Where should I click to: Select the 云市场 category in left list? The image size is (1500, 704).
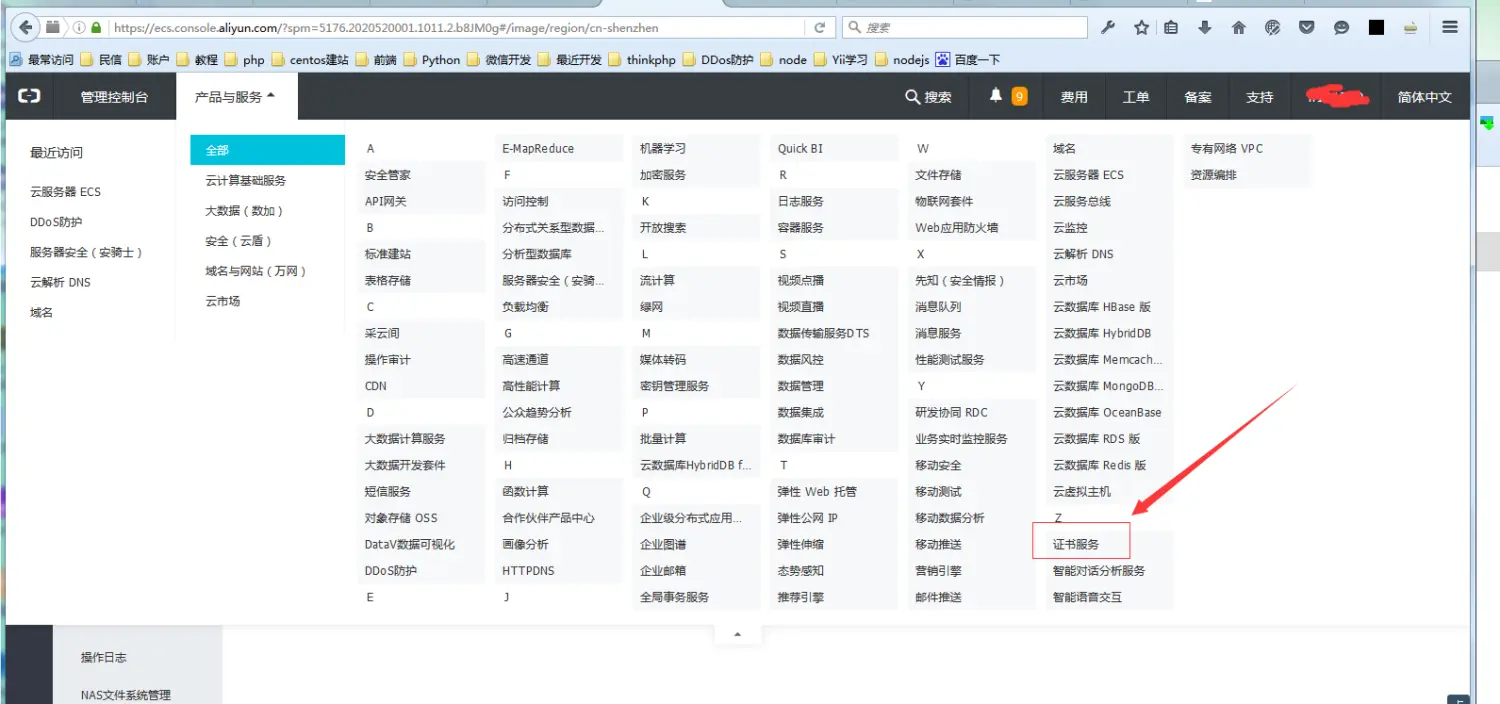[223, 300]
